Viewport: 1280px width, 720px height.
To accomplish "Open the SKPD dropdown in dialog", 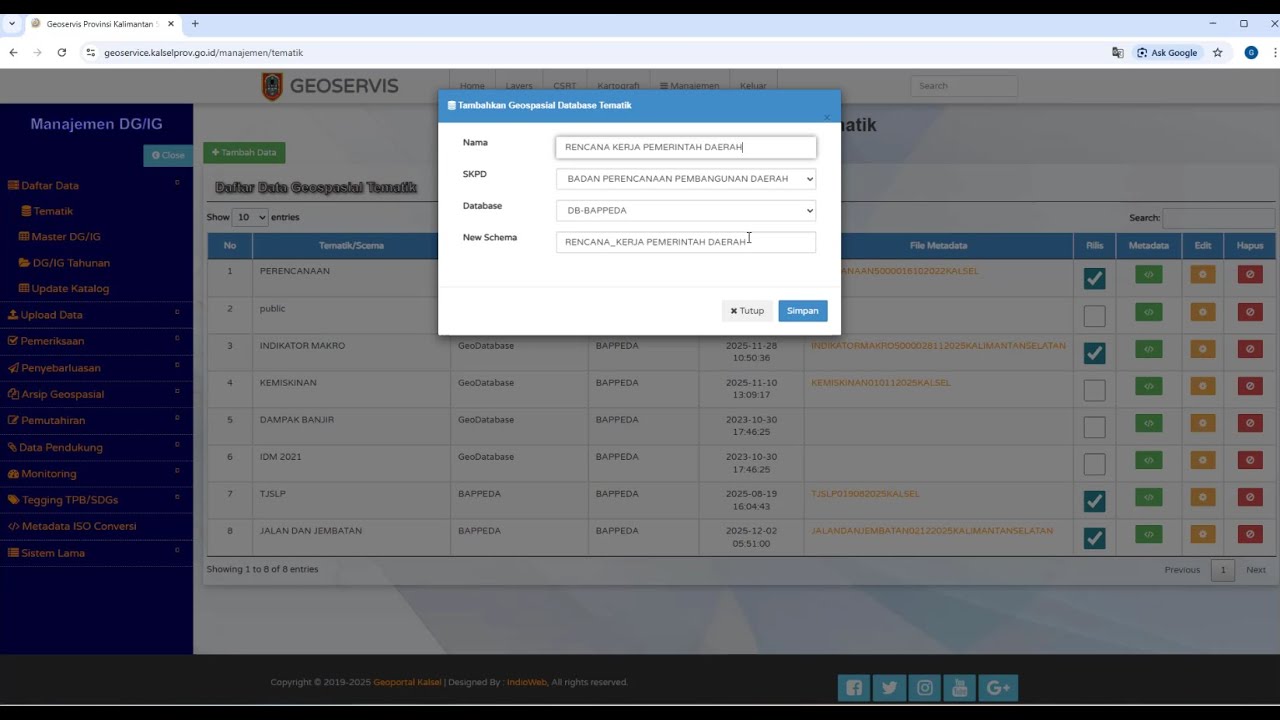I will point(686,179).
